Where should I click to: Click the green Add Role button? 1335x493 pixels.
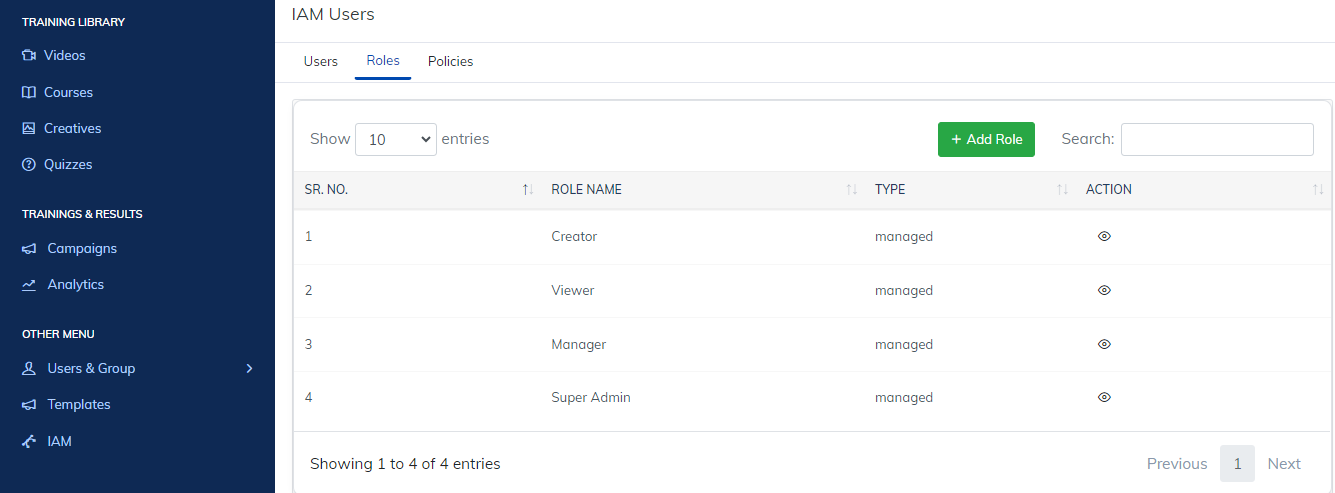pos(986,139)
